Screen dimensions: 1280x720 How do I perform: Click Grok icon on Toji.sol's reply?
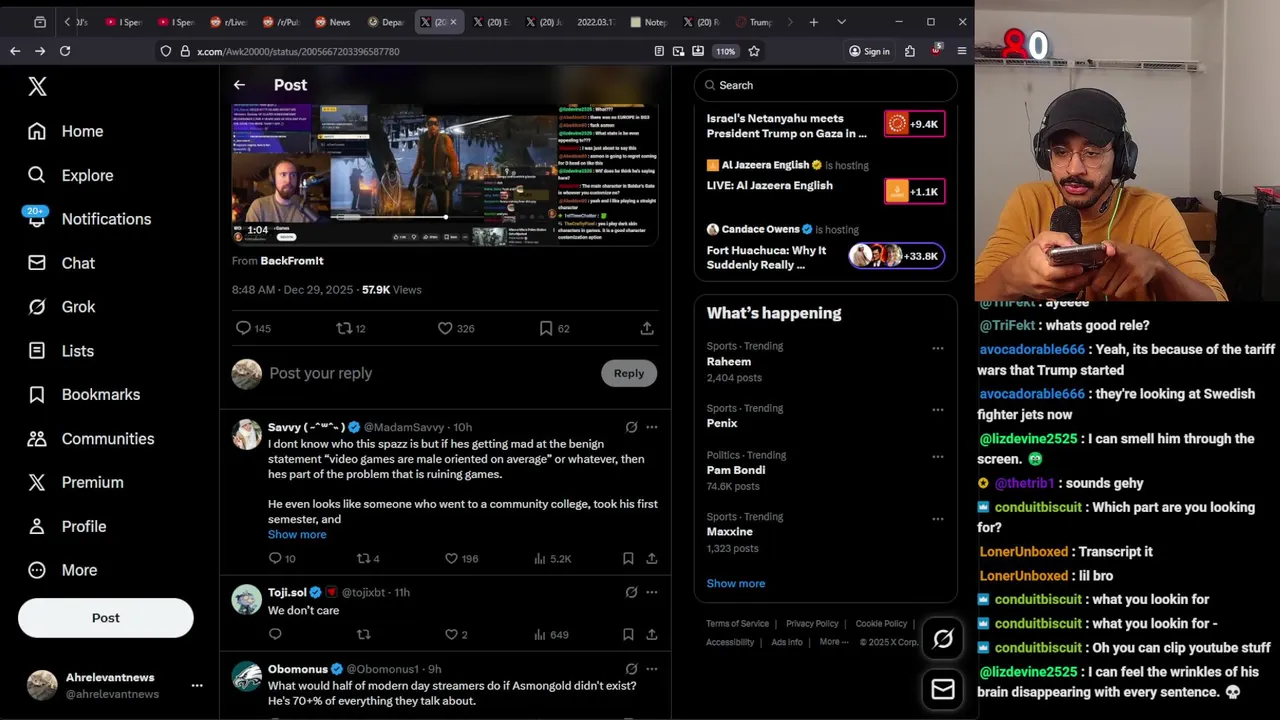click(631, 592)
